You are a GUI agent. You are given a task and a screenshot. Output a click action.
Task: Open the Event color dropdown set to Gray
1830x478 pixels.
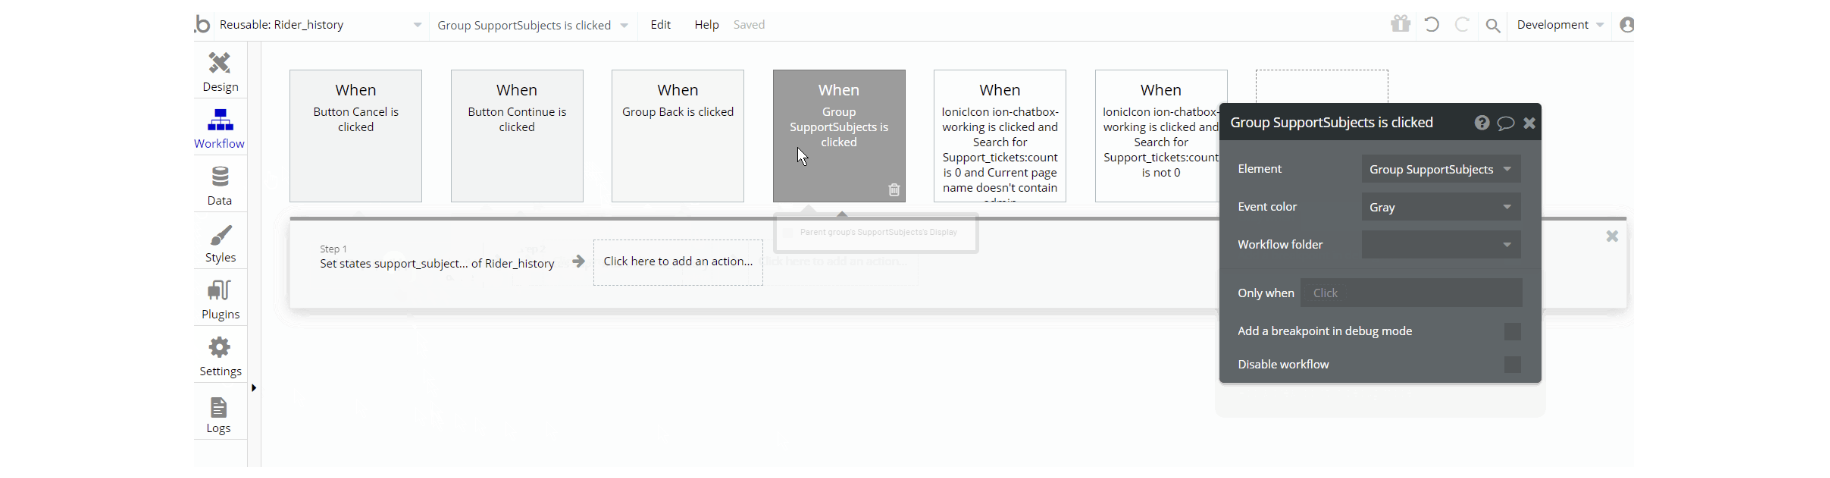tap(1440, 207)
